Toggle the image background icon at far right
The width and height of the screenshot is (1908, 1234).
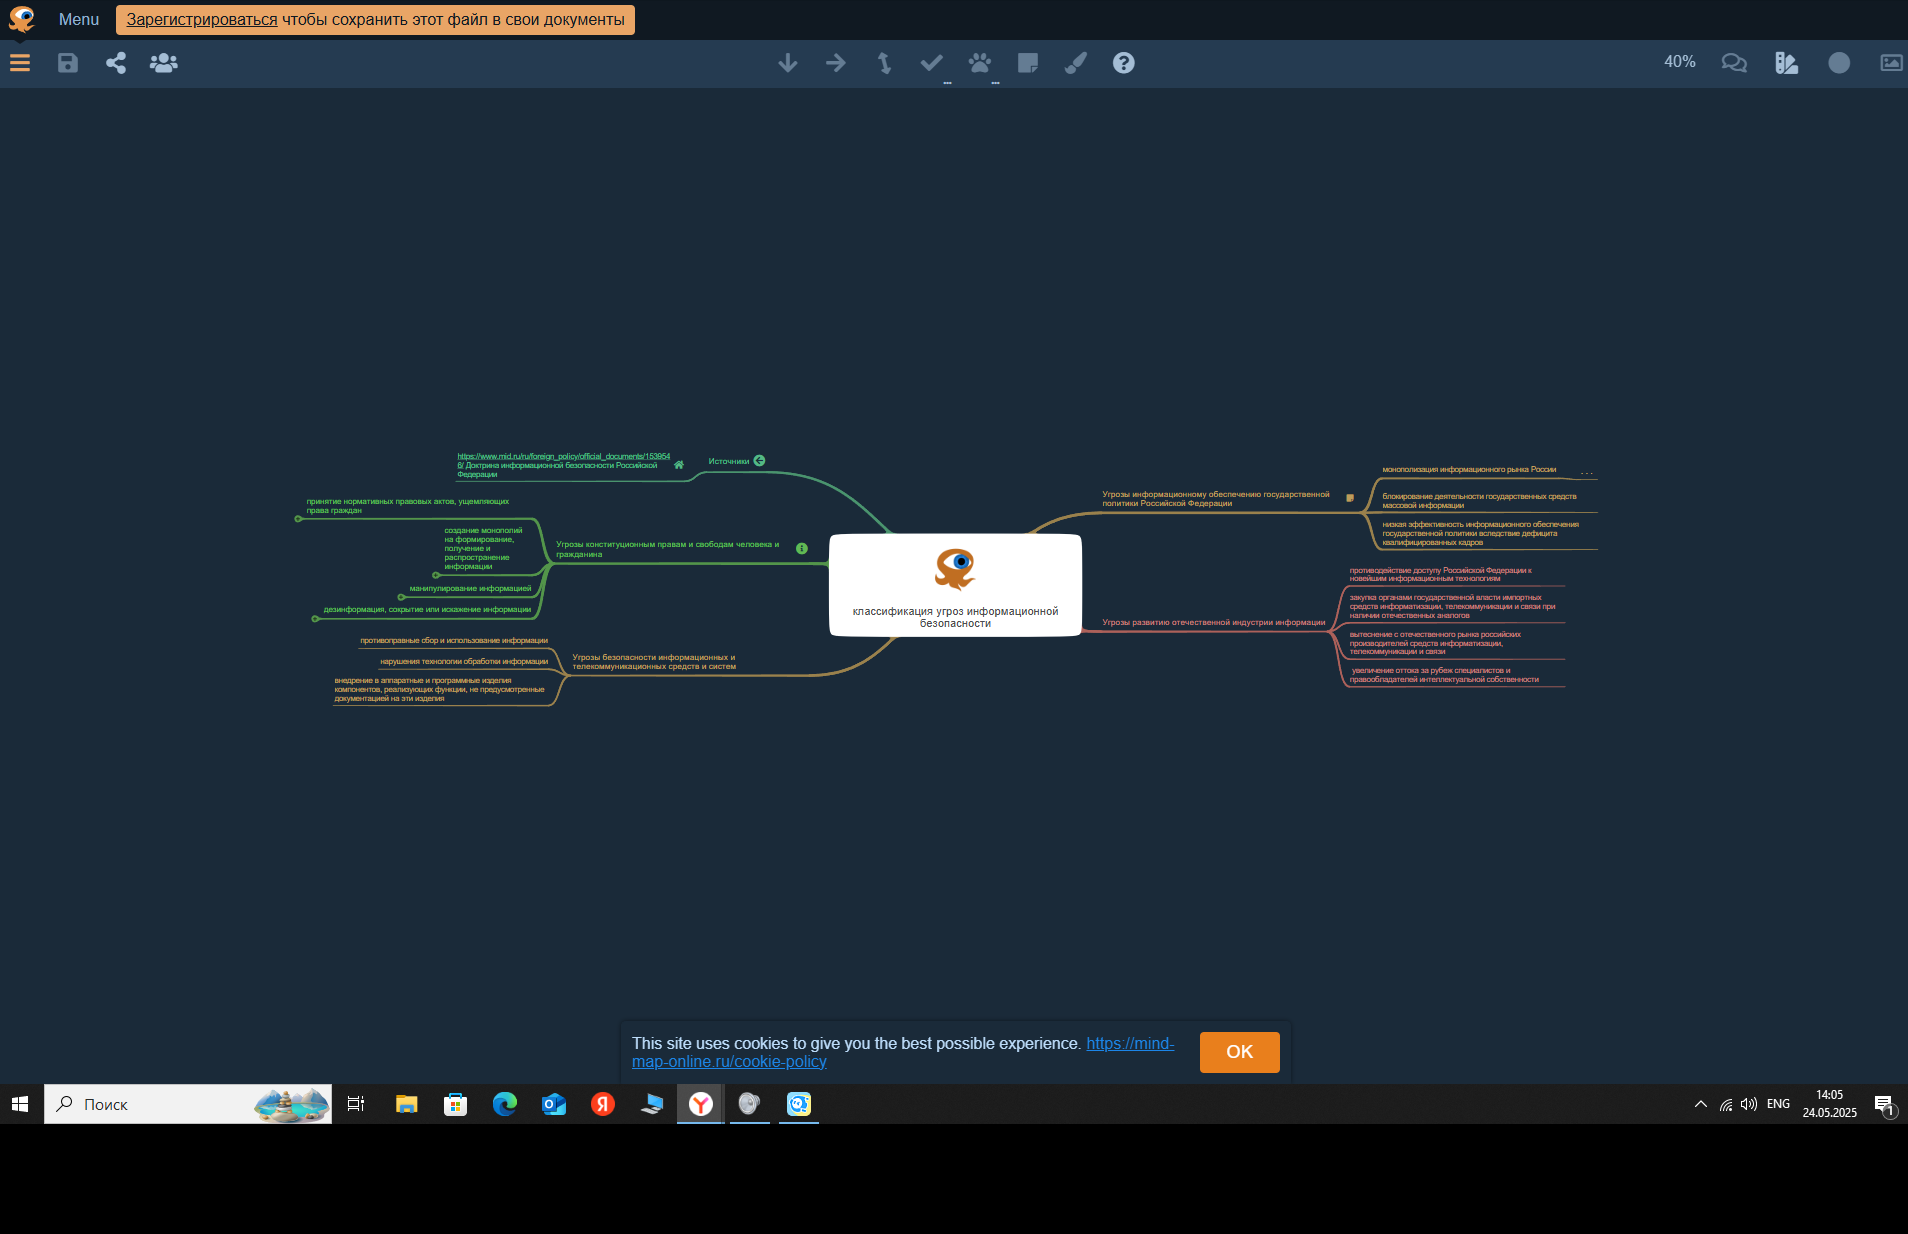click(1891, 63)
